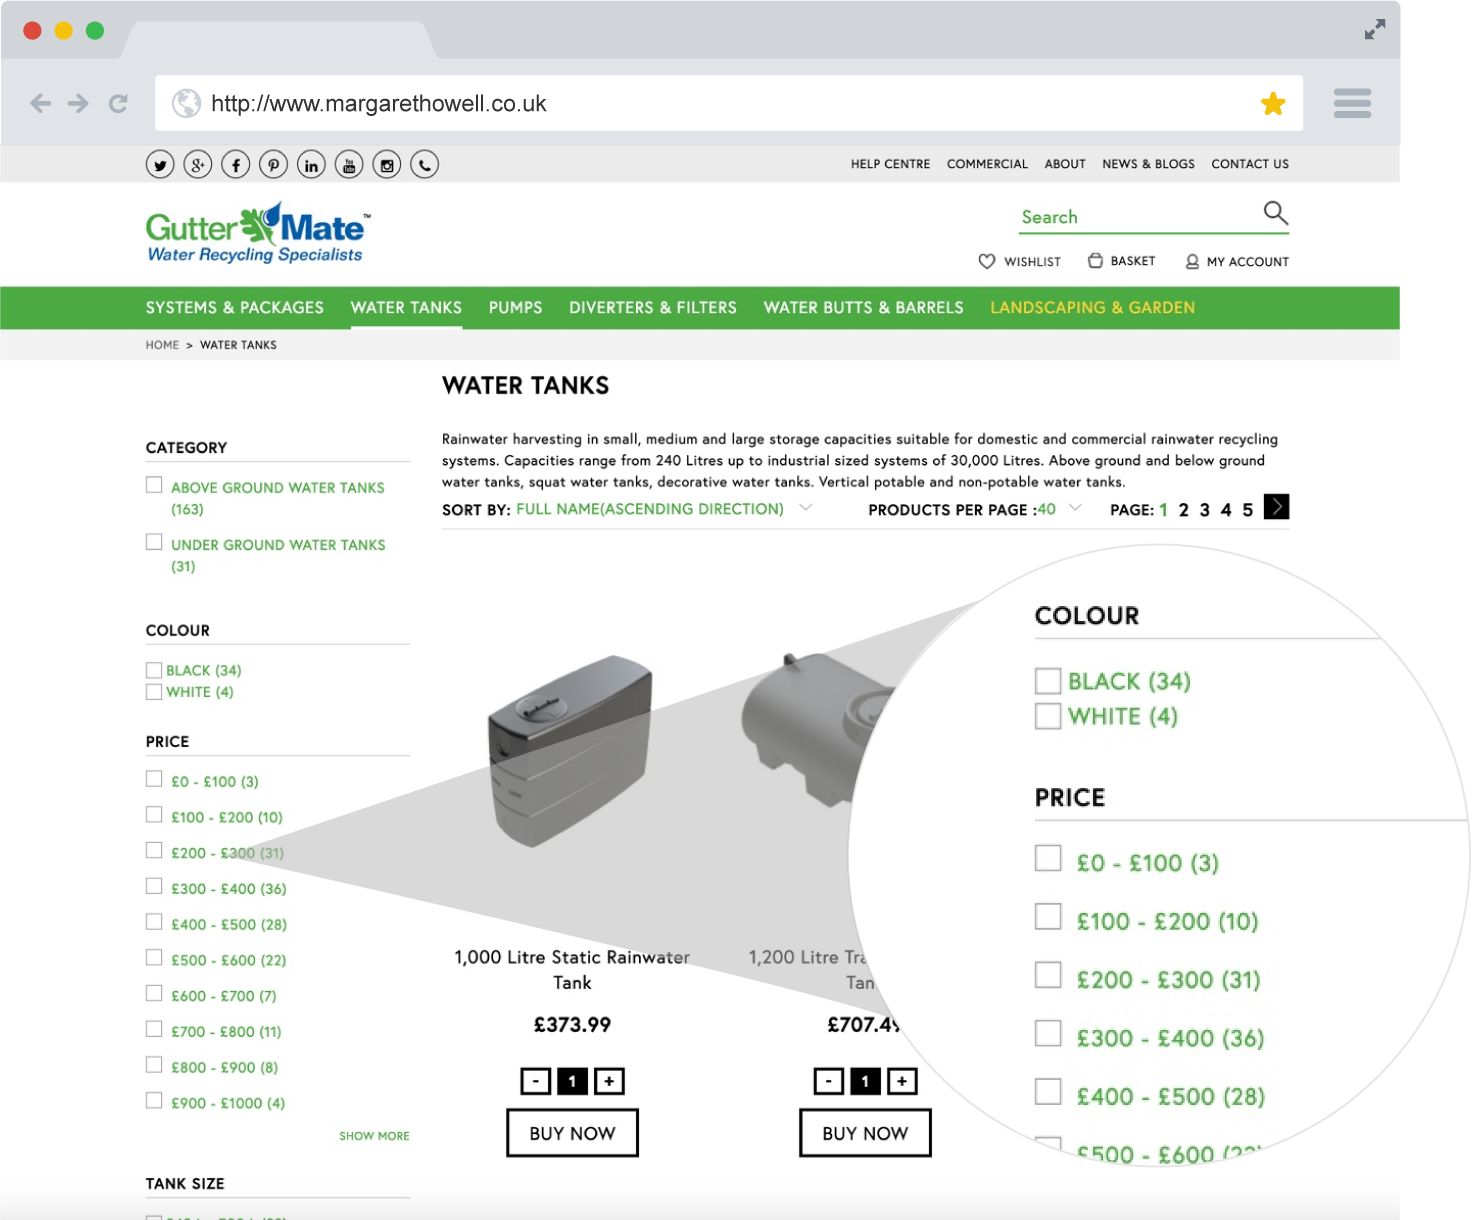Go forward with browser forward arrow
This screenshot has width=1480, height=1220.
pyautogui.click(x=78, y=103)
